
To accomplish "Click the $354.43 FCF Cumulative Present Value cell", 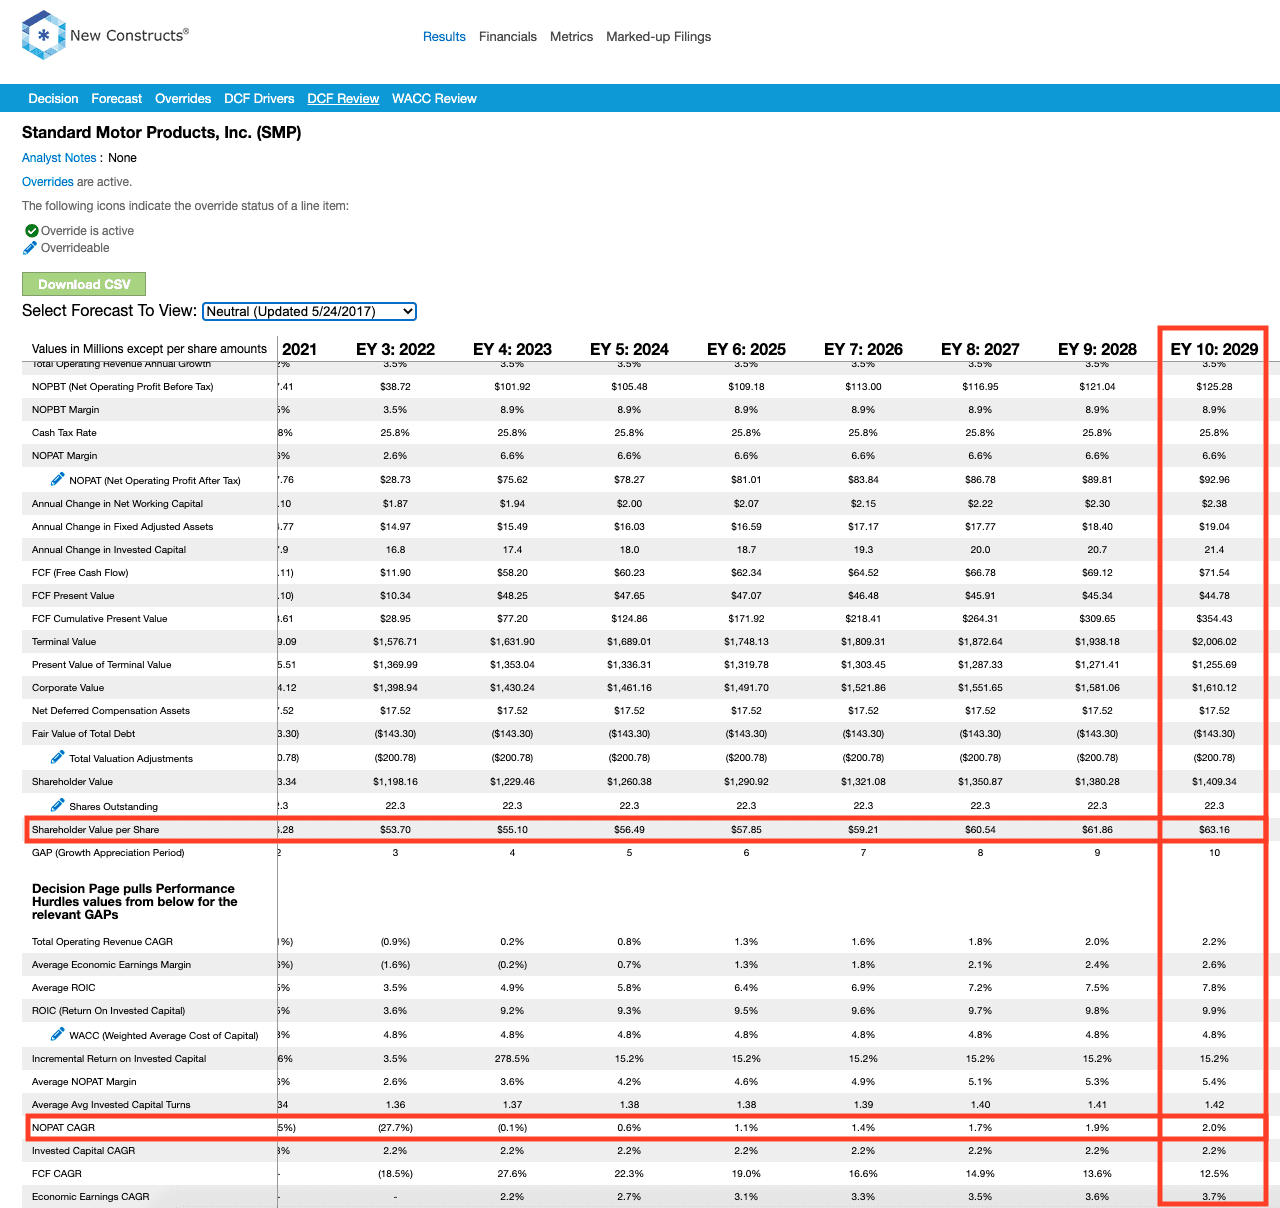I will pos(1214,619).
